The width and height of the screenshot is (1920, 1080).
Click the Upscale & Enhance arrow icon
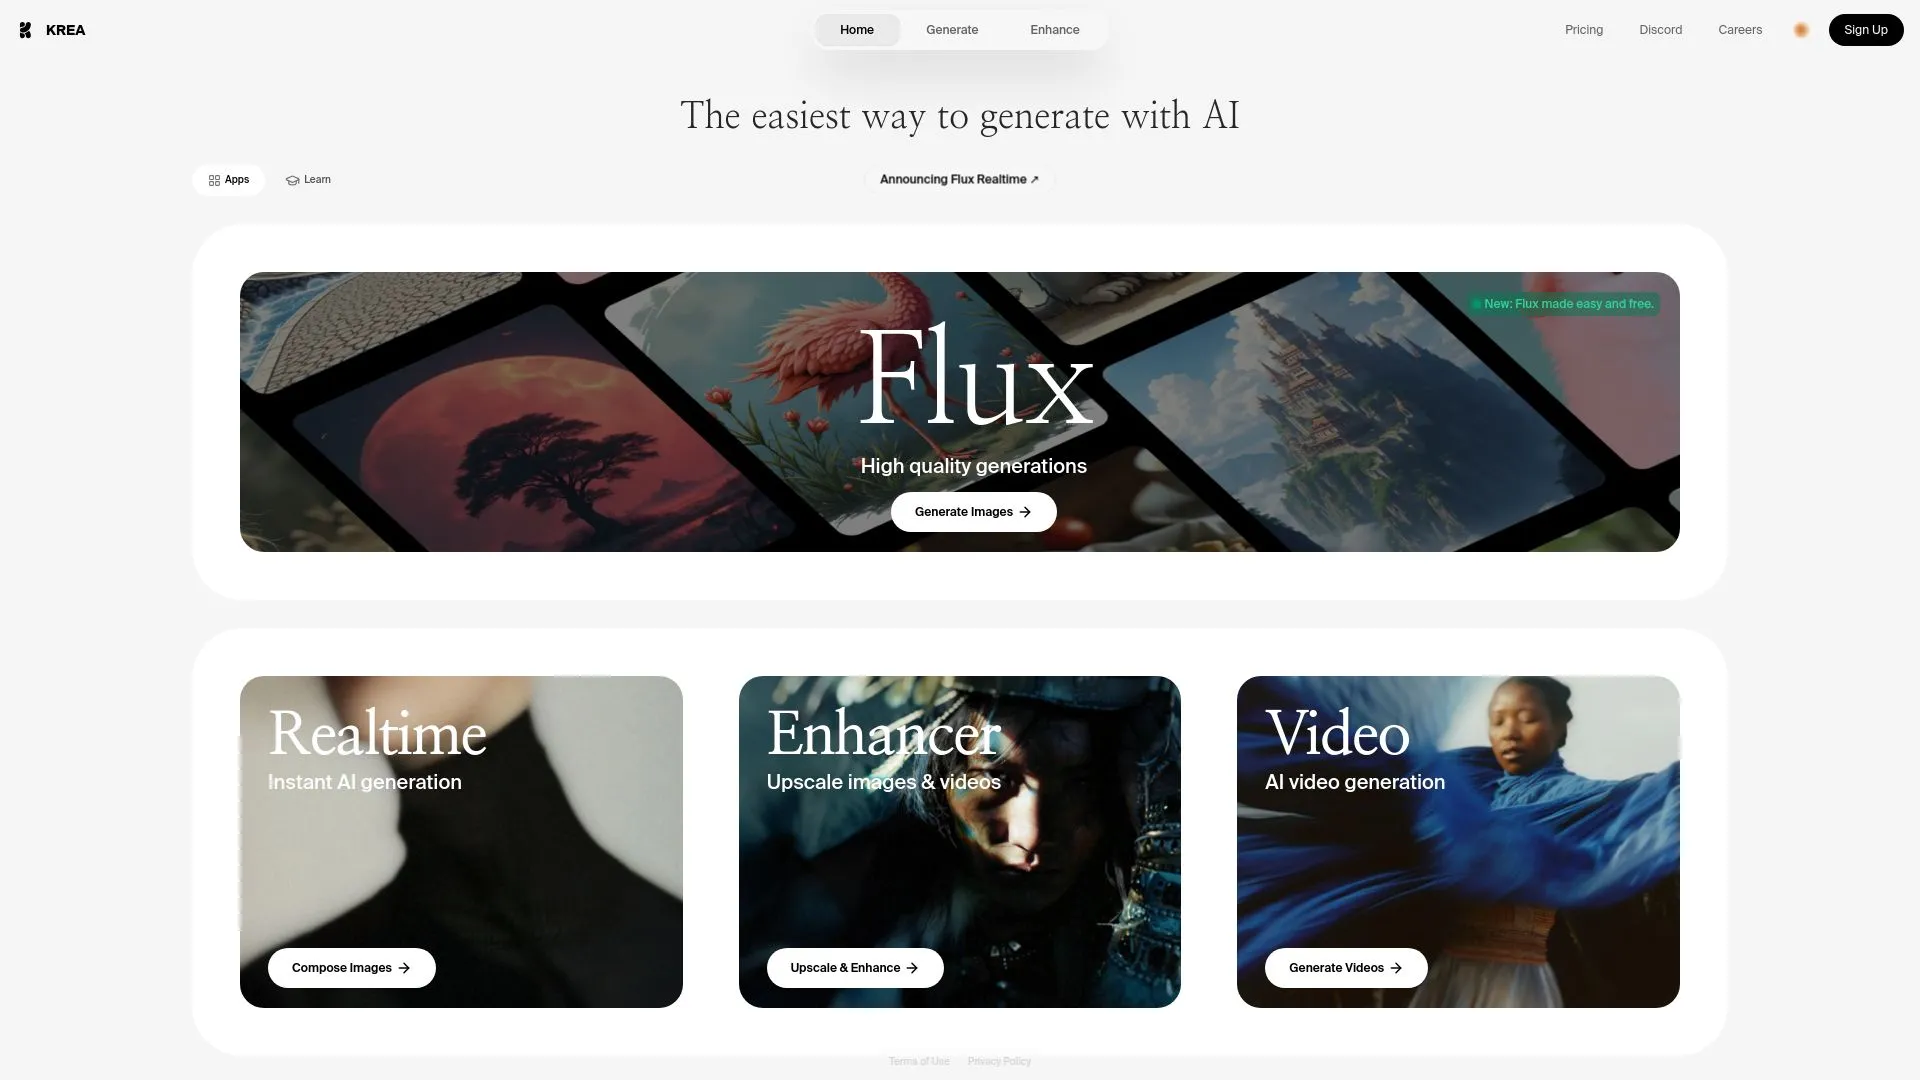point(914,967)
